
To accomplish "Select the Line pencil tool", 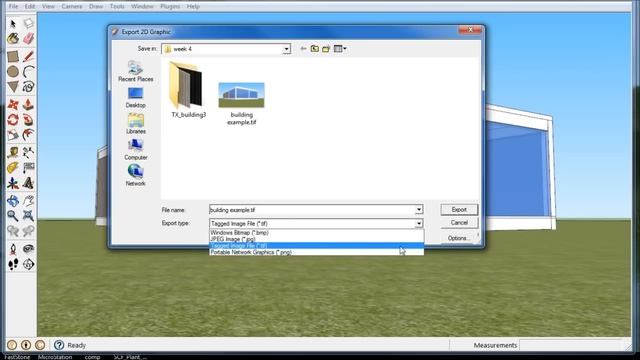I will (x=28, y=56).
